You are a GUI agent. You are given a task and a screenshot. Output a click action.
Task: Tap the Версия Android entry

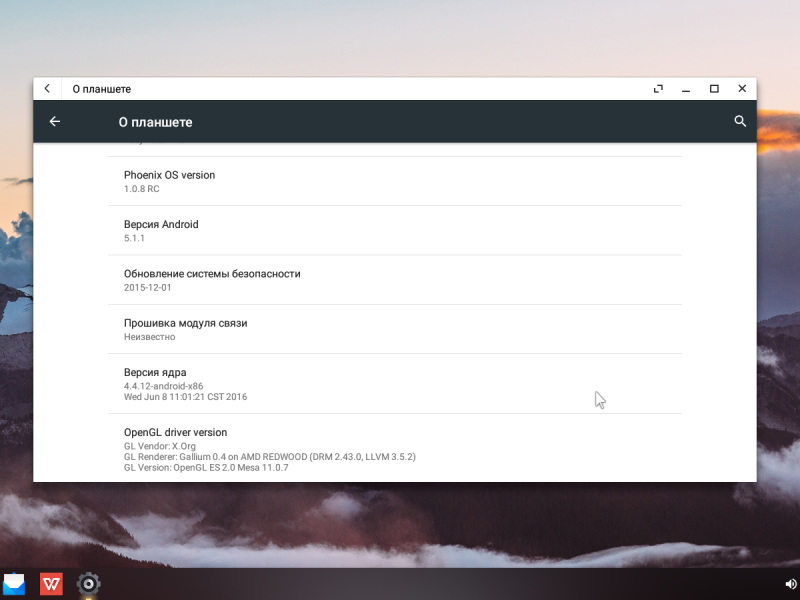click(x=395, y=231)
